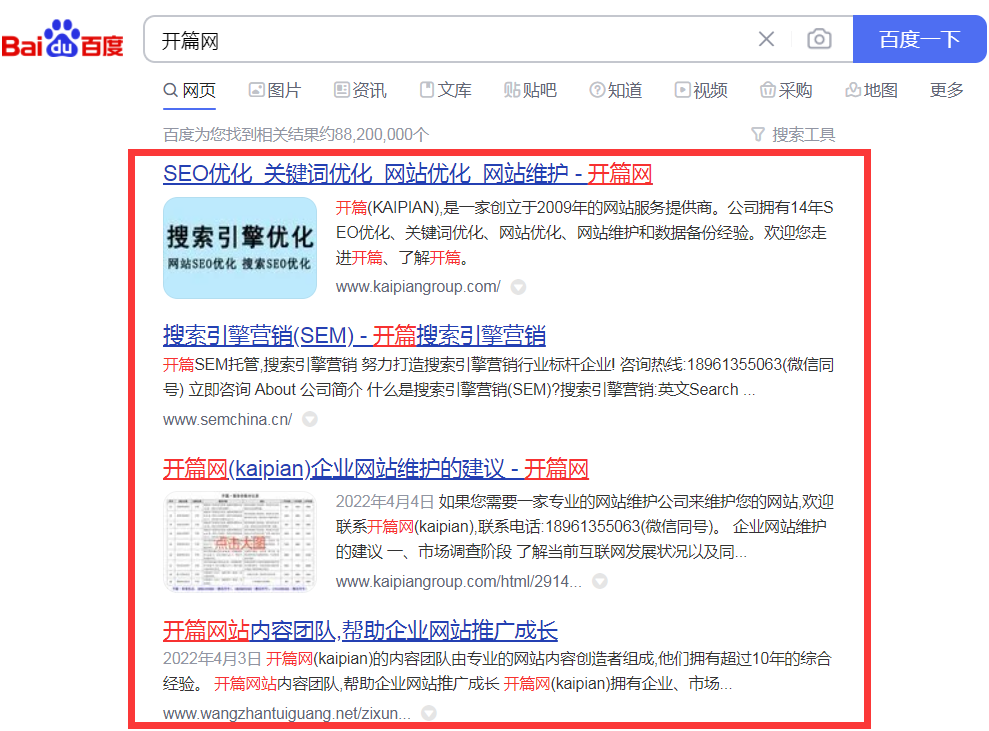Clear the search box with X icon
This screenshot has width=989, height=731.
coord(766,39)
